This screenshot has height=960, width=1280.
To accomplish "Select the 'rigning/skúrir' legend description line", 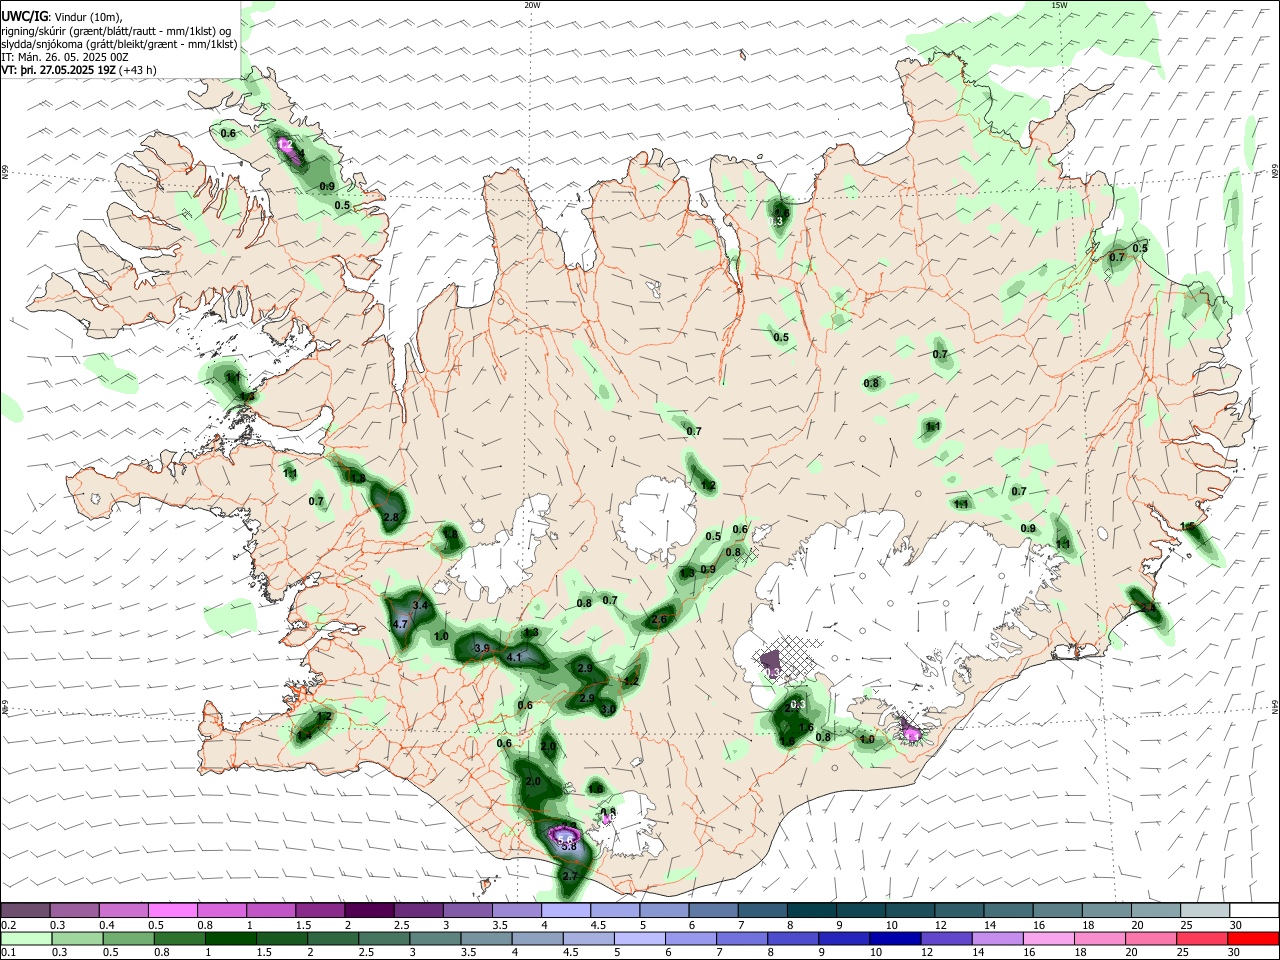I will click(x=116, y=32).
